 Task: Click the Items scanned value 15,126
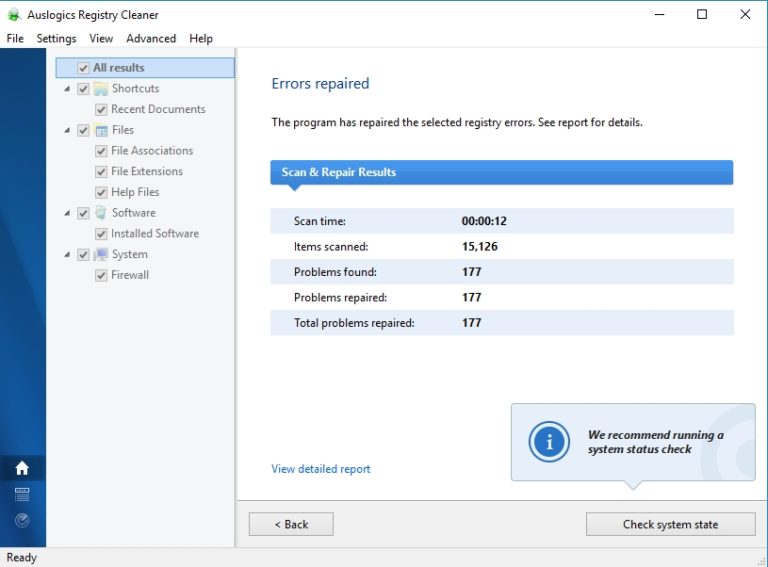[480, 246]
